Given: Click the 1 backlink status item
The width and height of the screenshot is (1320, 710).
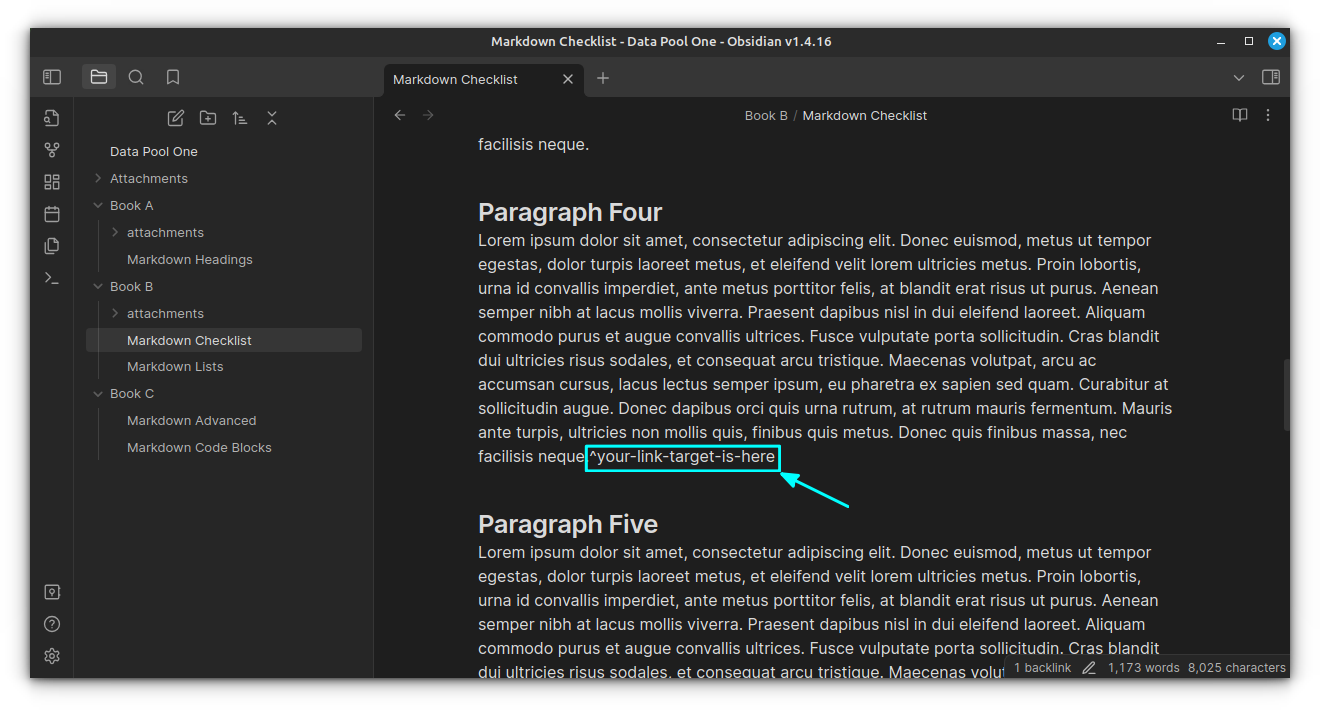Looking at the screenshot, I should 1042,667.
